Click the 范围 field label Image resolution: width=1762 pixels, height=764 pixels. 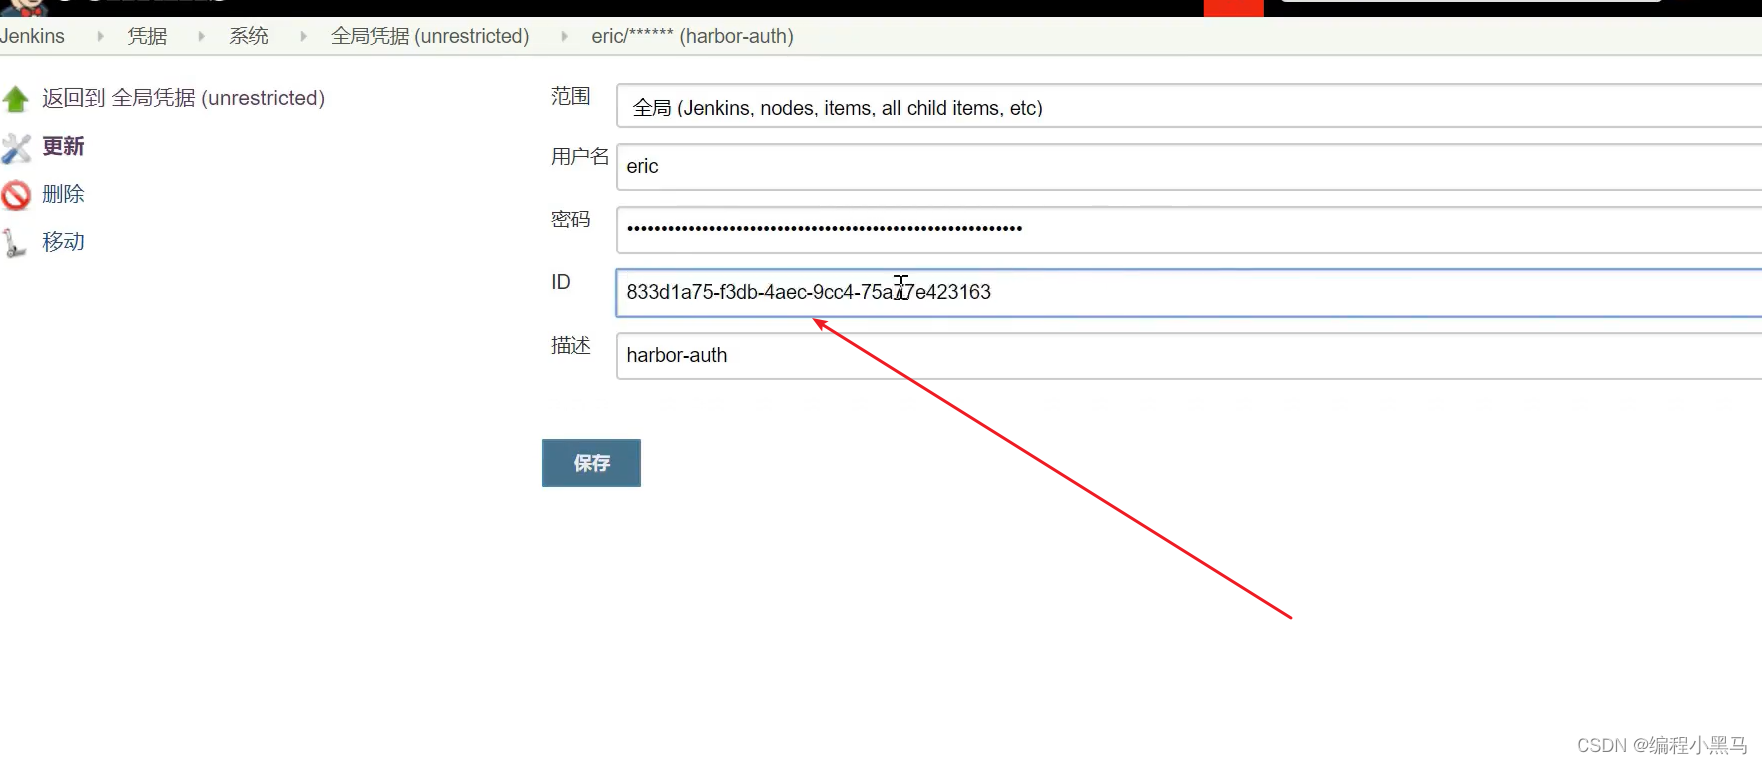(571, 96)
